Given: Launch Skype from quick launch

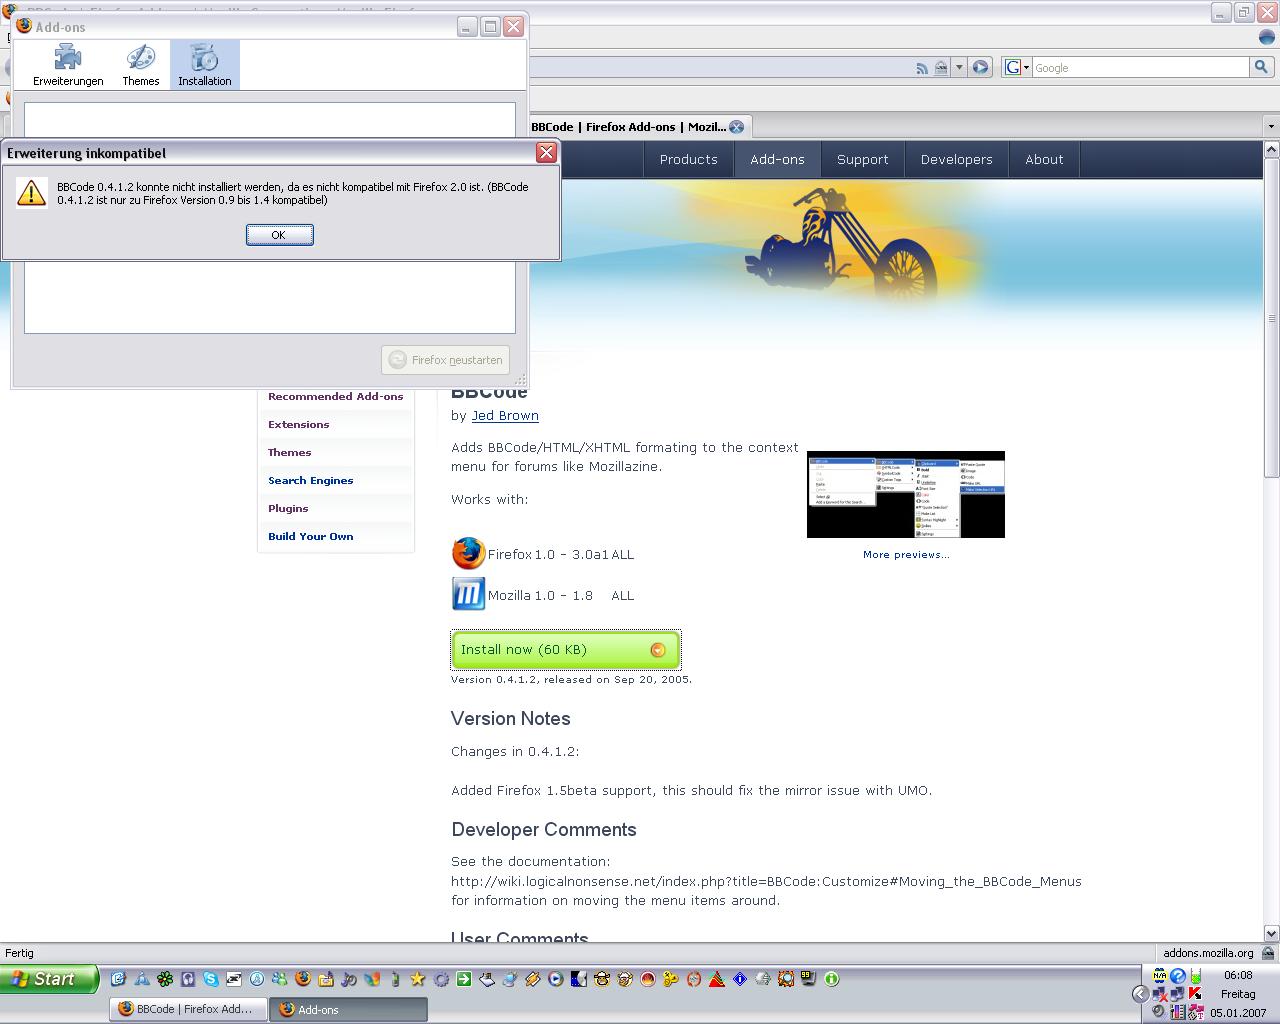Looking at the screenshot, I should 211,979.
